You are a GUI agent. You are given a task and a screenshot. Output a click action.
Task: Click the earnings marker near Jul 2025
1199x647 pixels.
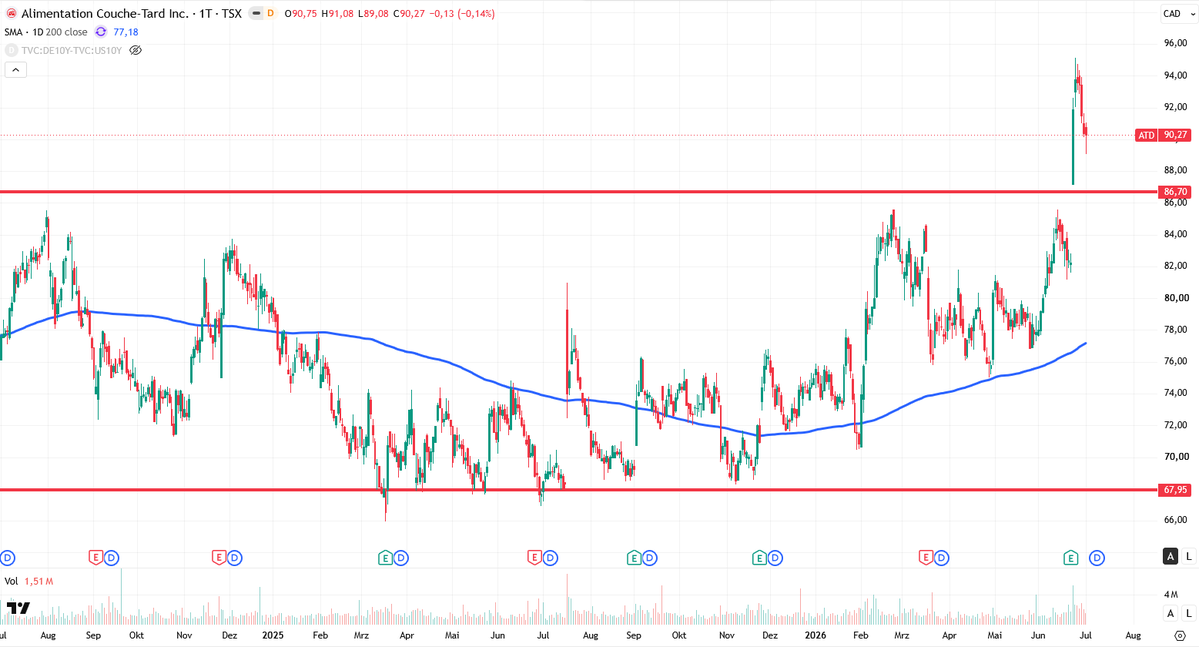click(x=535, y=558)
